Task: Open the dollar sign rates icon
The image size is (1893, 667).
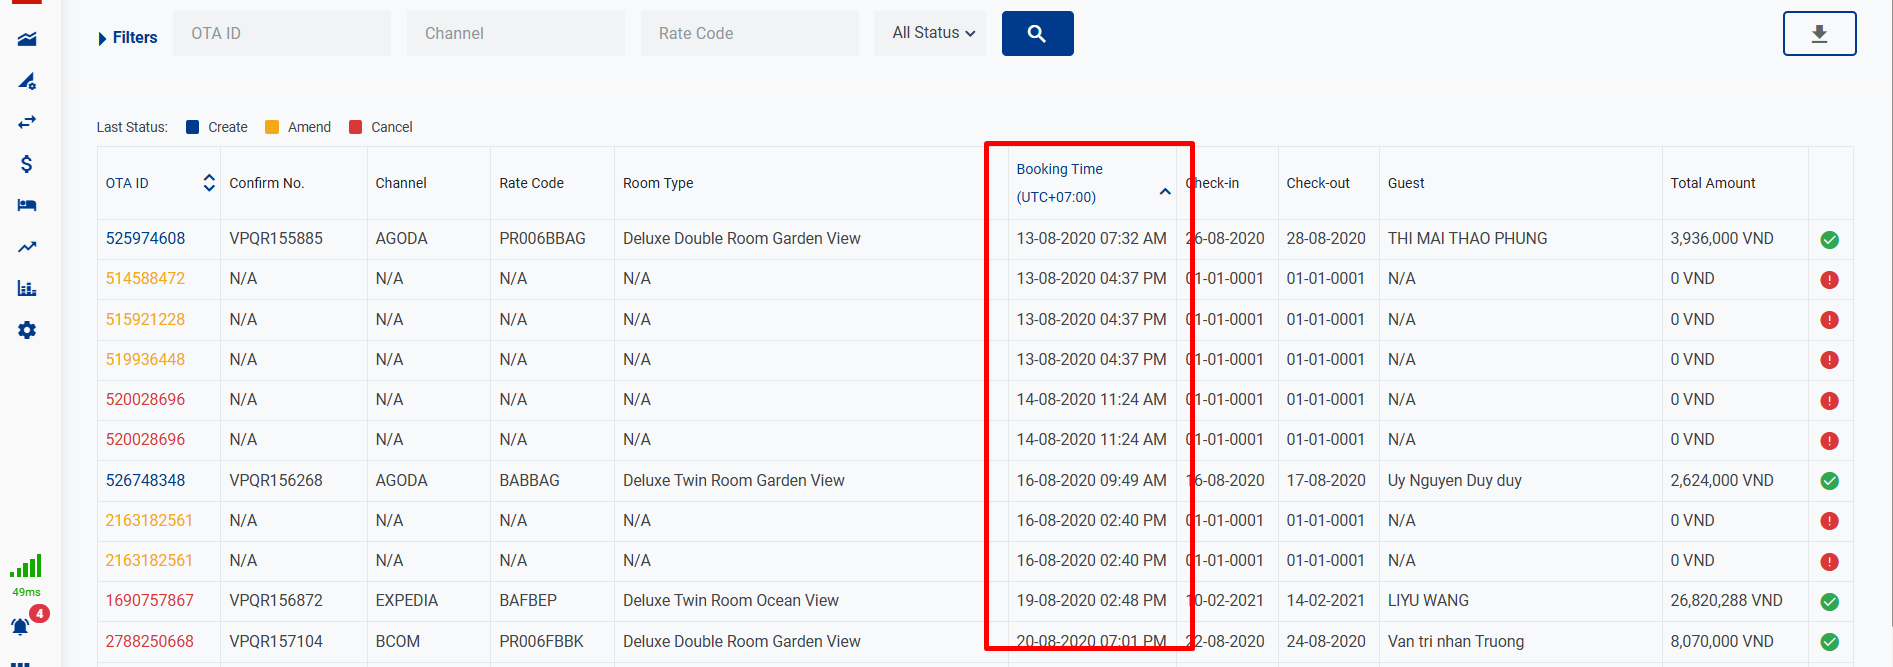Action: (27, 164)
